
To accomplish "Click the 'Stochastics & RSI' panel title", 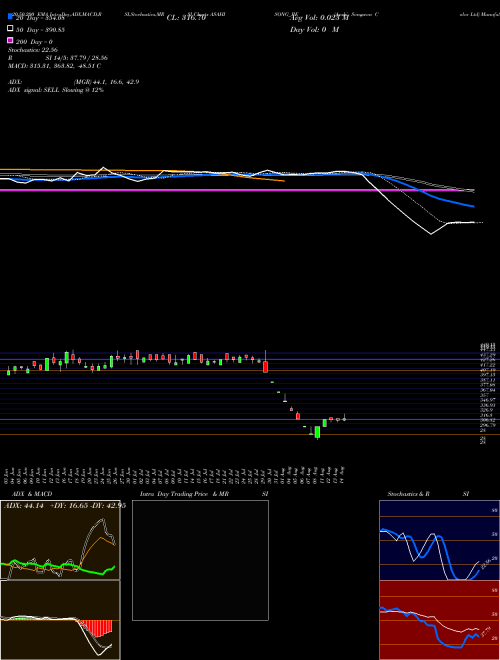I will (x=428, y=494).
